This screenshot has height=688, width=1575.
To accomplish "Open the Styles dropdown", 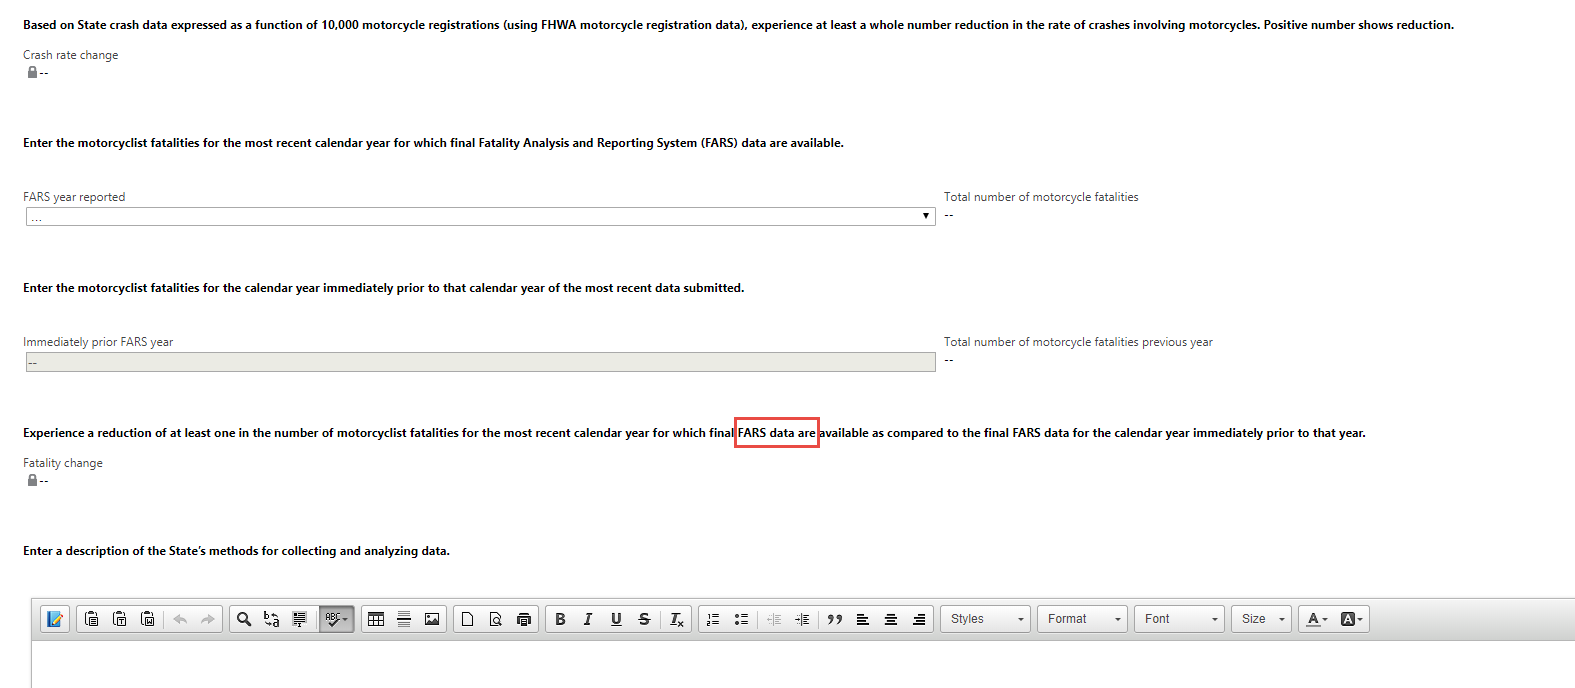I will pyautogui.click(x=986, y=619).
